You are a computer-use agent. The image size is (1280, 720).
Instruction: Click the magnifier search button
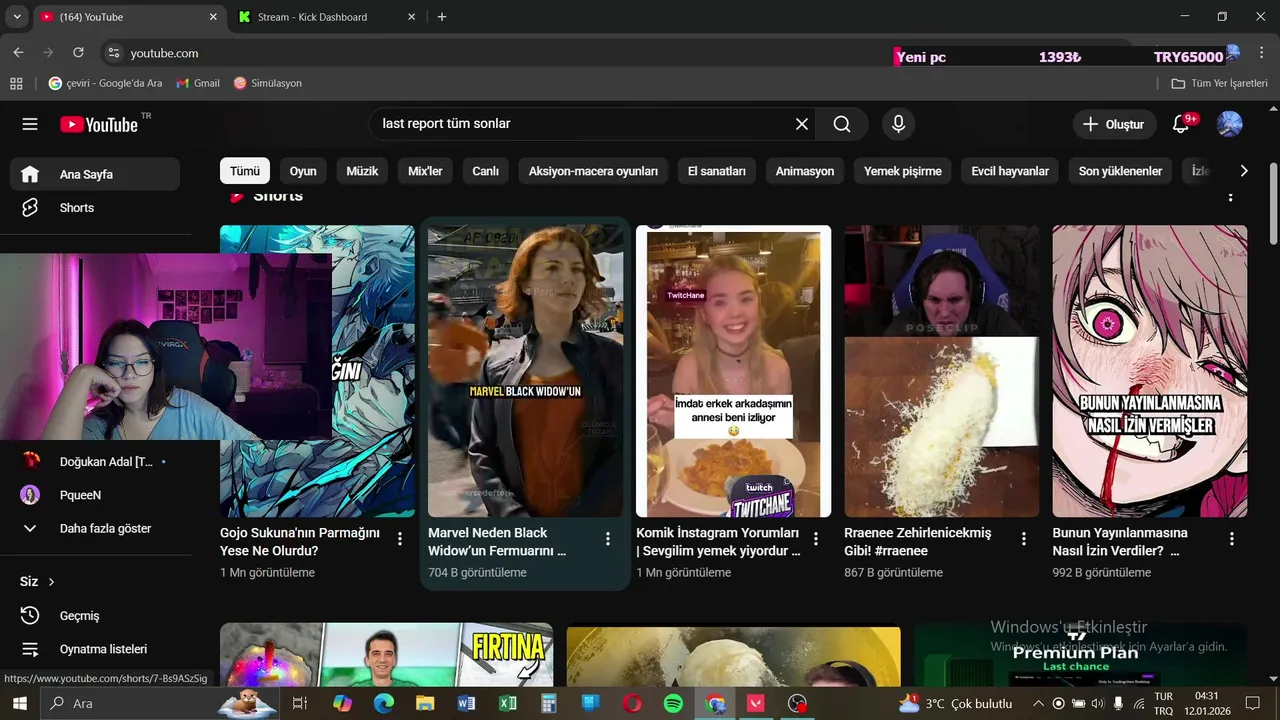tap(842, 124)
